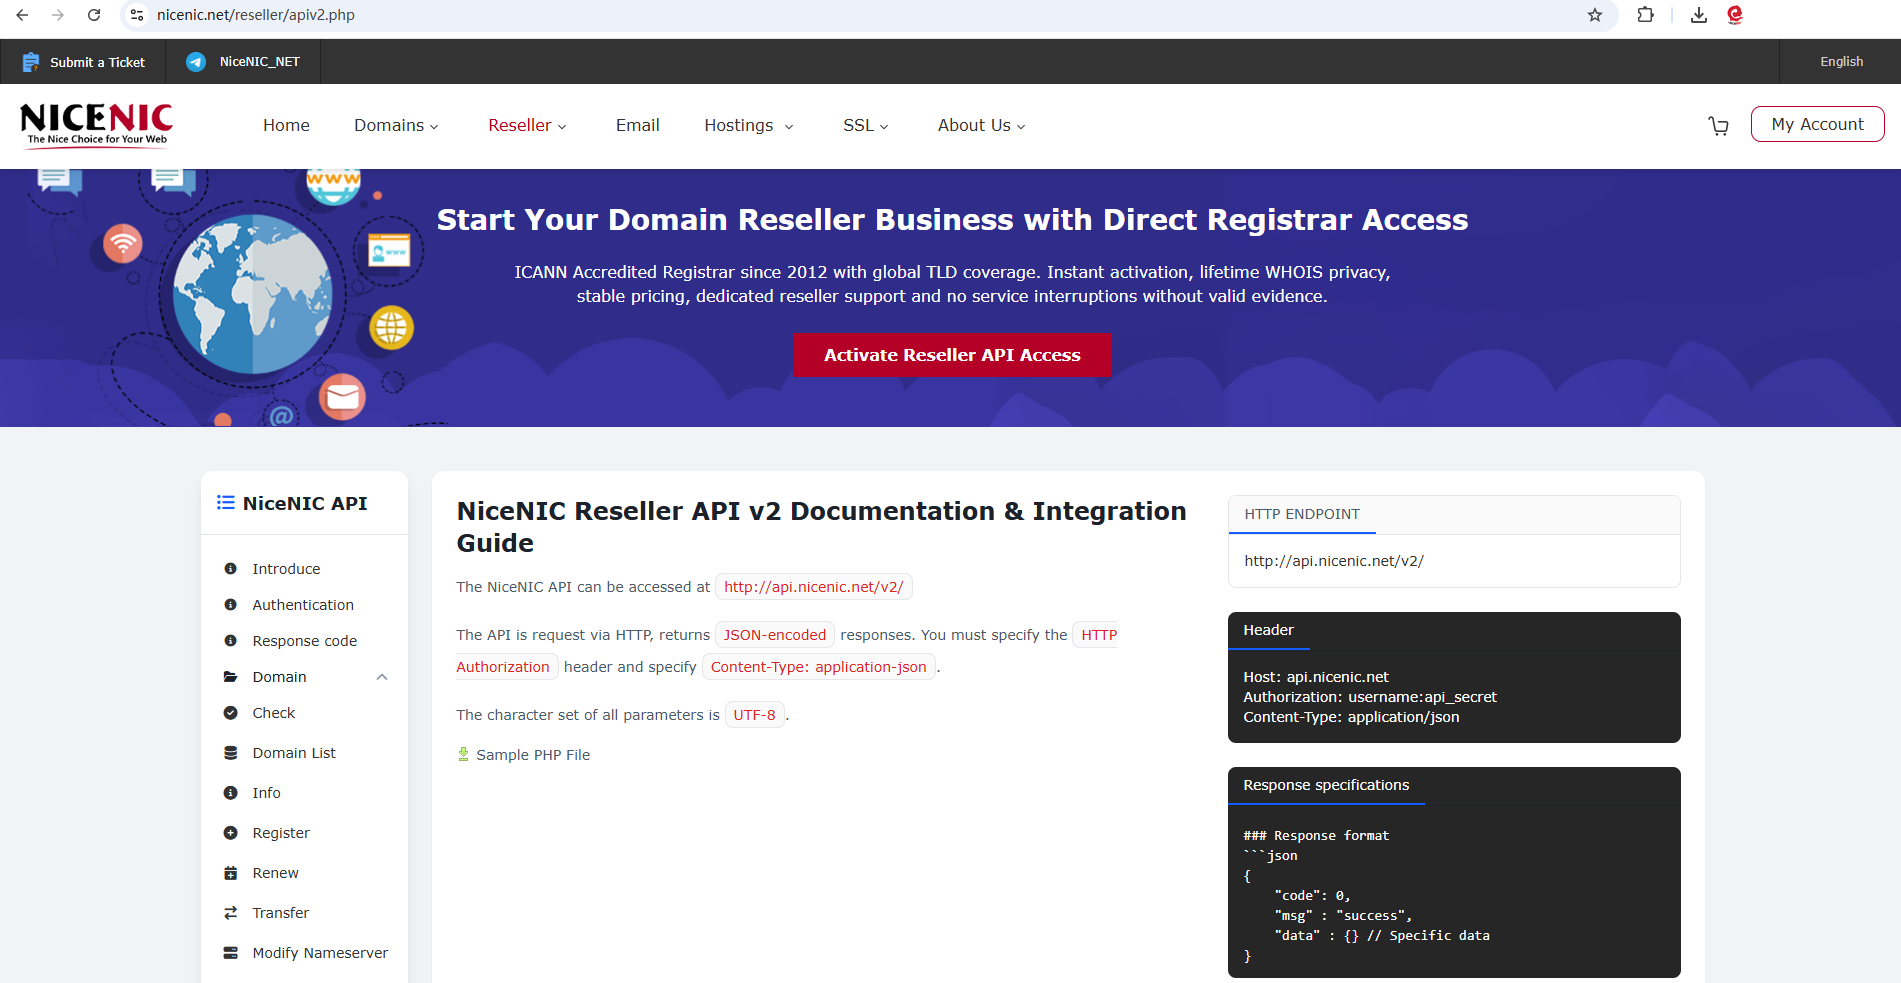This screenshot has height=983, width=1901.
Task: Reload the page with the refresh icon
Action: pyautogui.click(x=94, y=15)
